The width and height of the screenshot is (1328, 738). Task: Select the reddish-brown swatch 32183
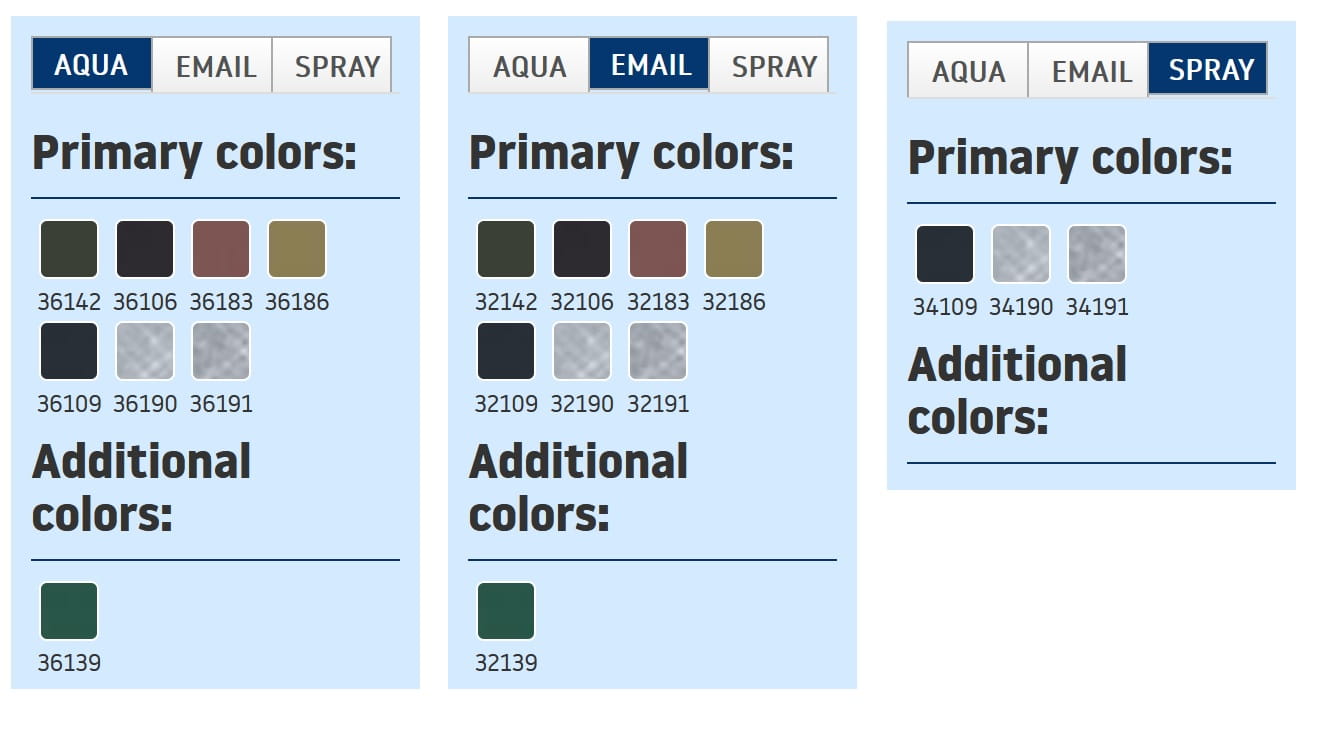[x=658, y=249]
